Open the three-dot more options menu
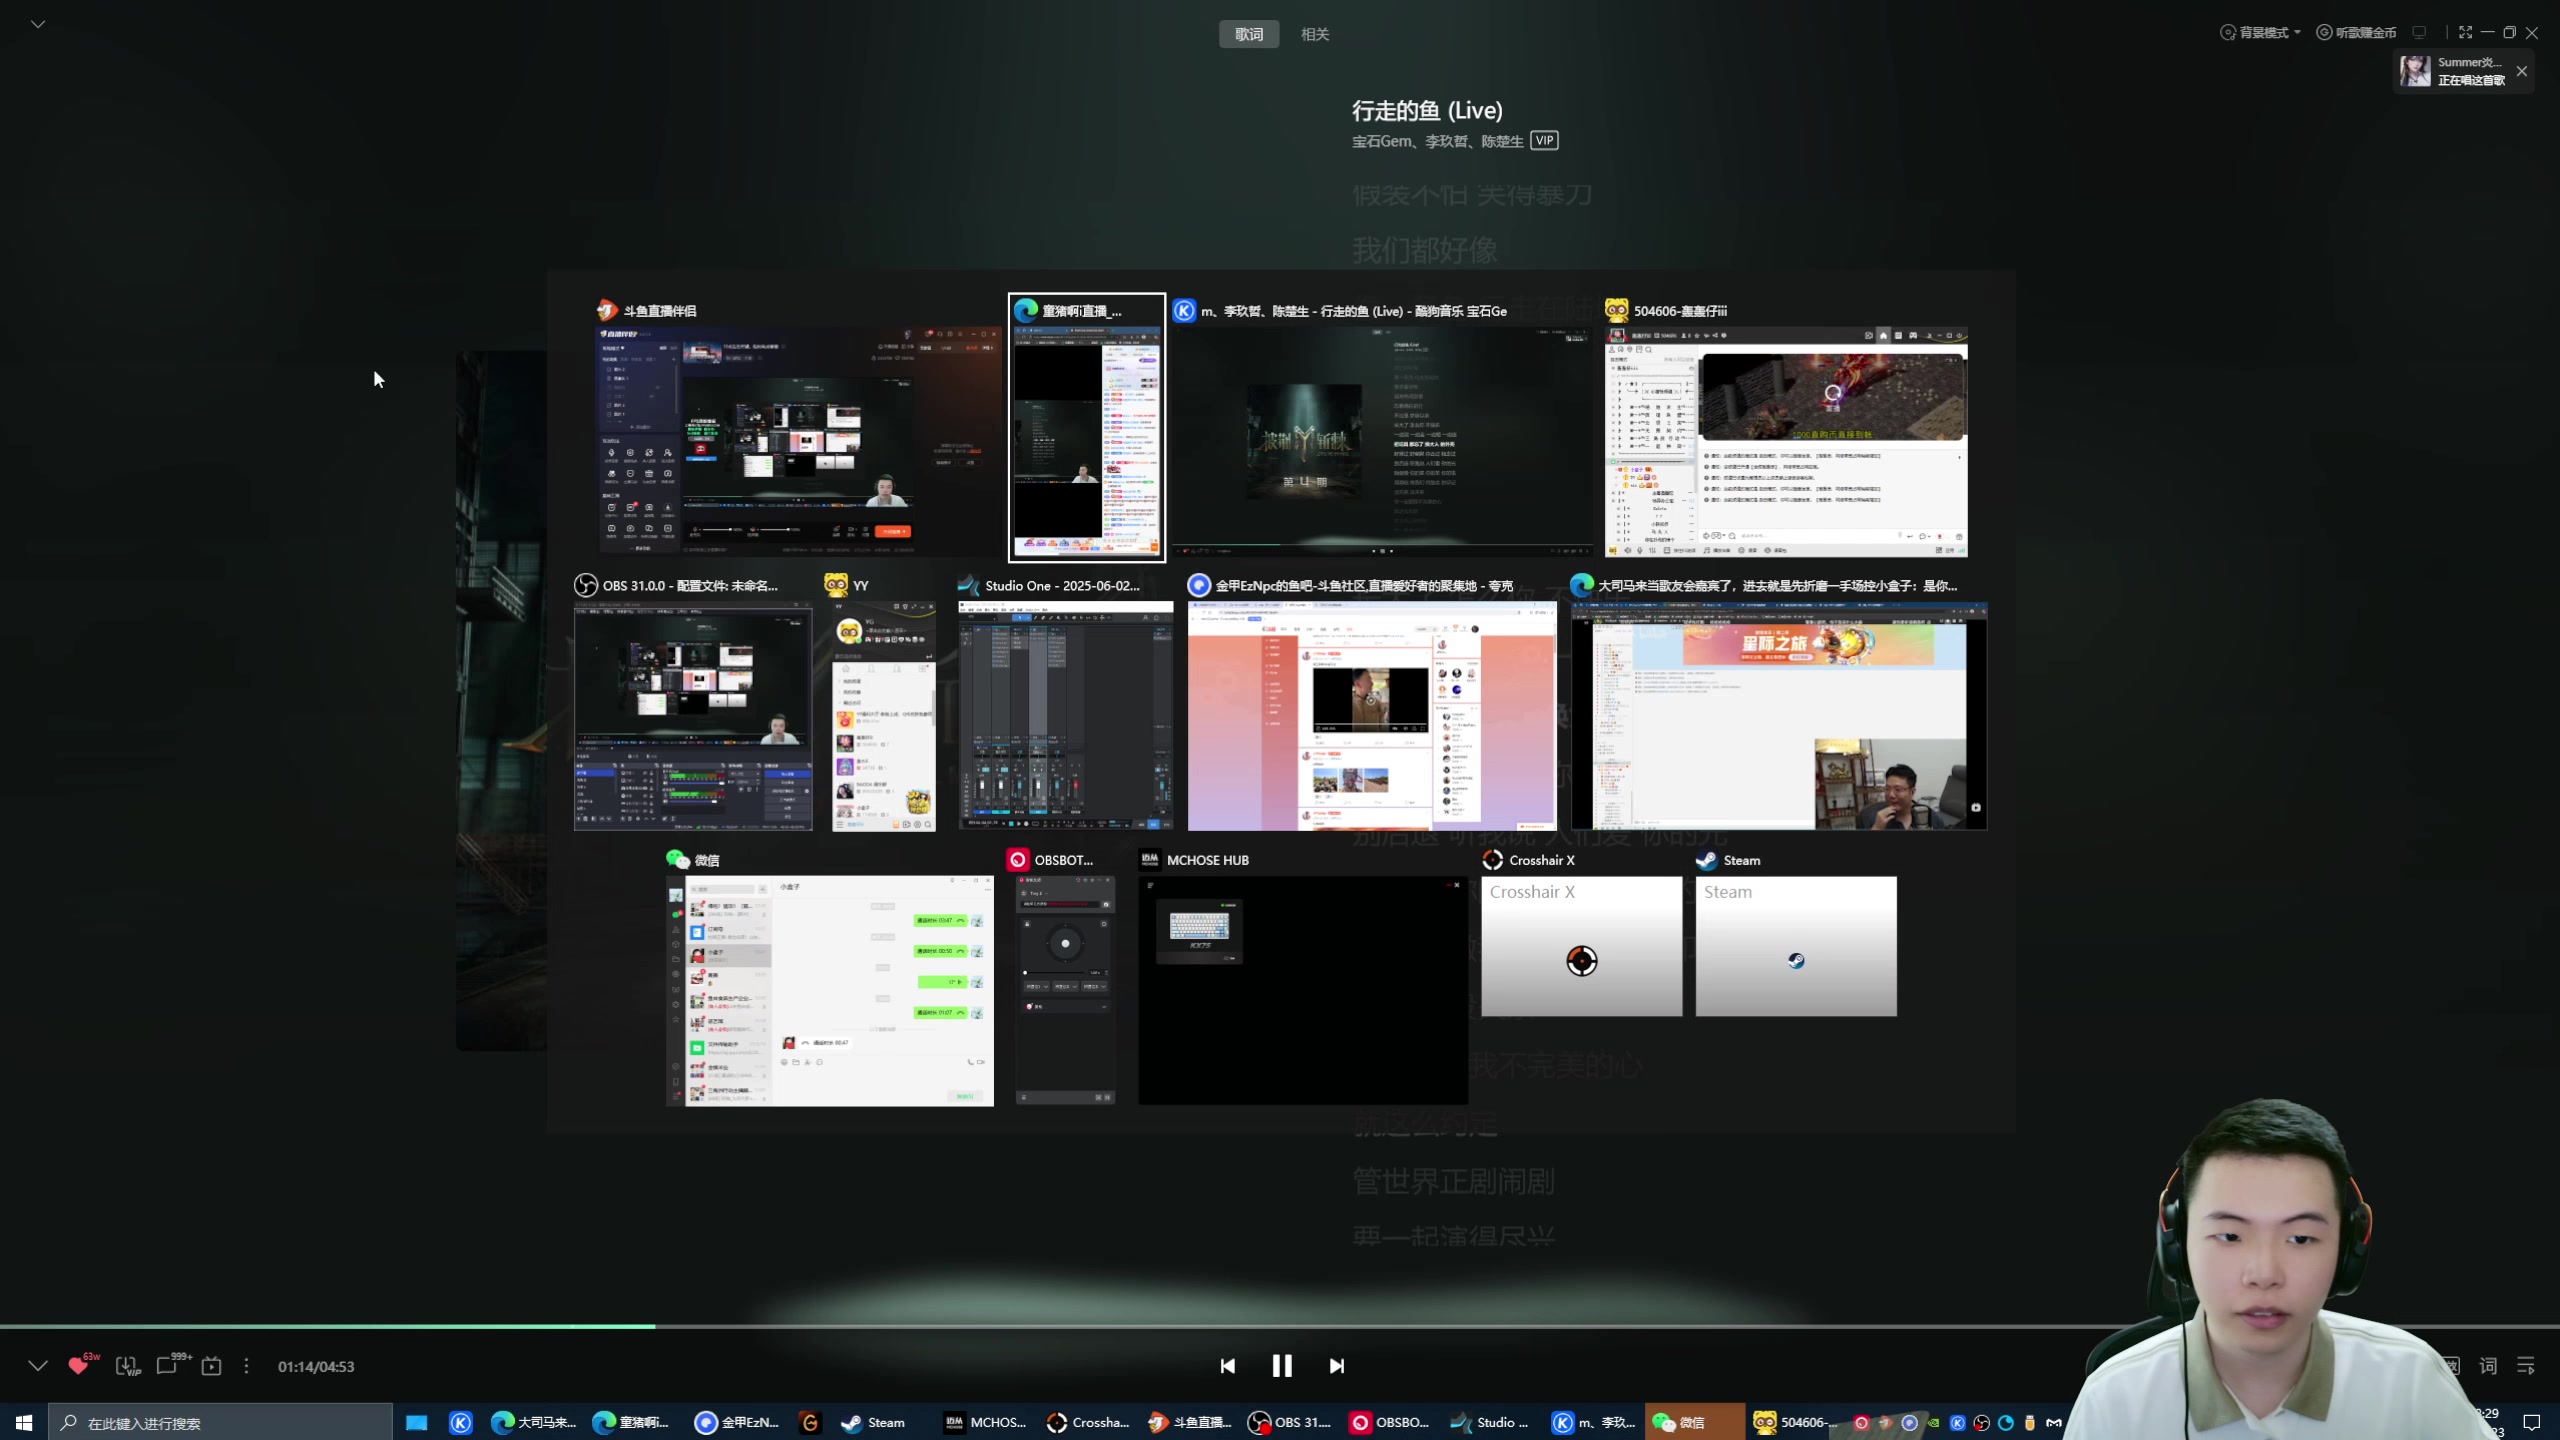The image size is (2560, 1440). pos(246,1366)
